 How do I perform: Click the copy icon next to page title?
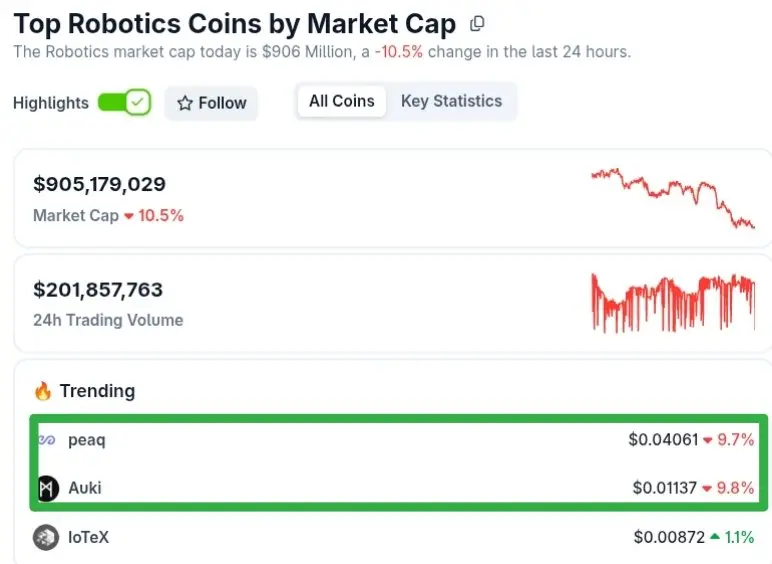(x=477, y=23)
